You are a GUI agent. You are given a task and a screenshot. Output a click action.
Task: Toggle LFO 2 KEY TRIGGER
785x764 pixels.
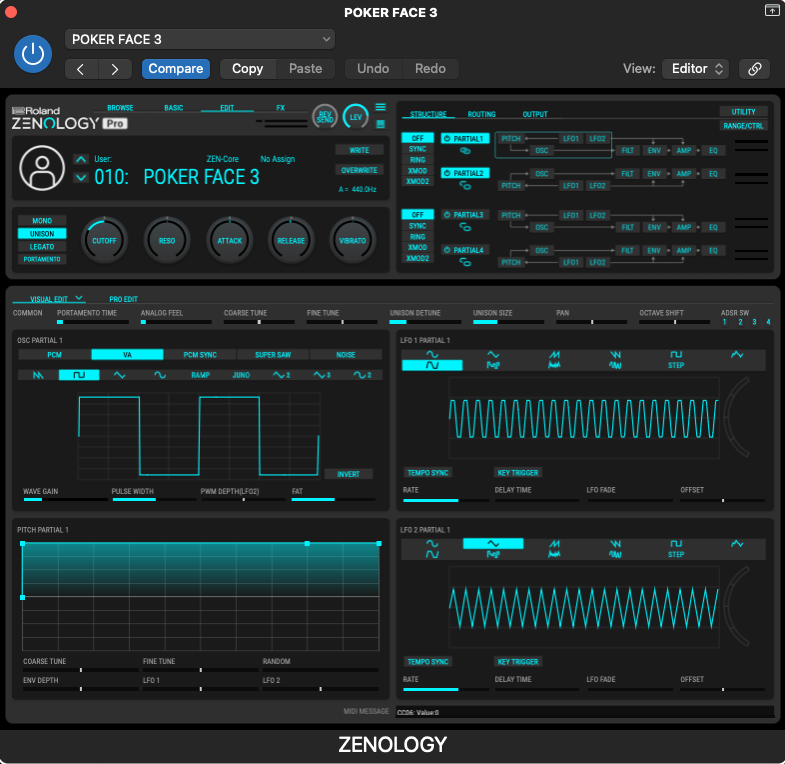pyautogui.click(x=518, y=662)
